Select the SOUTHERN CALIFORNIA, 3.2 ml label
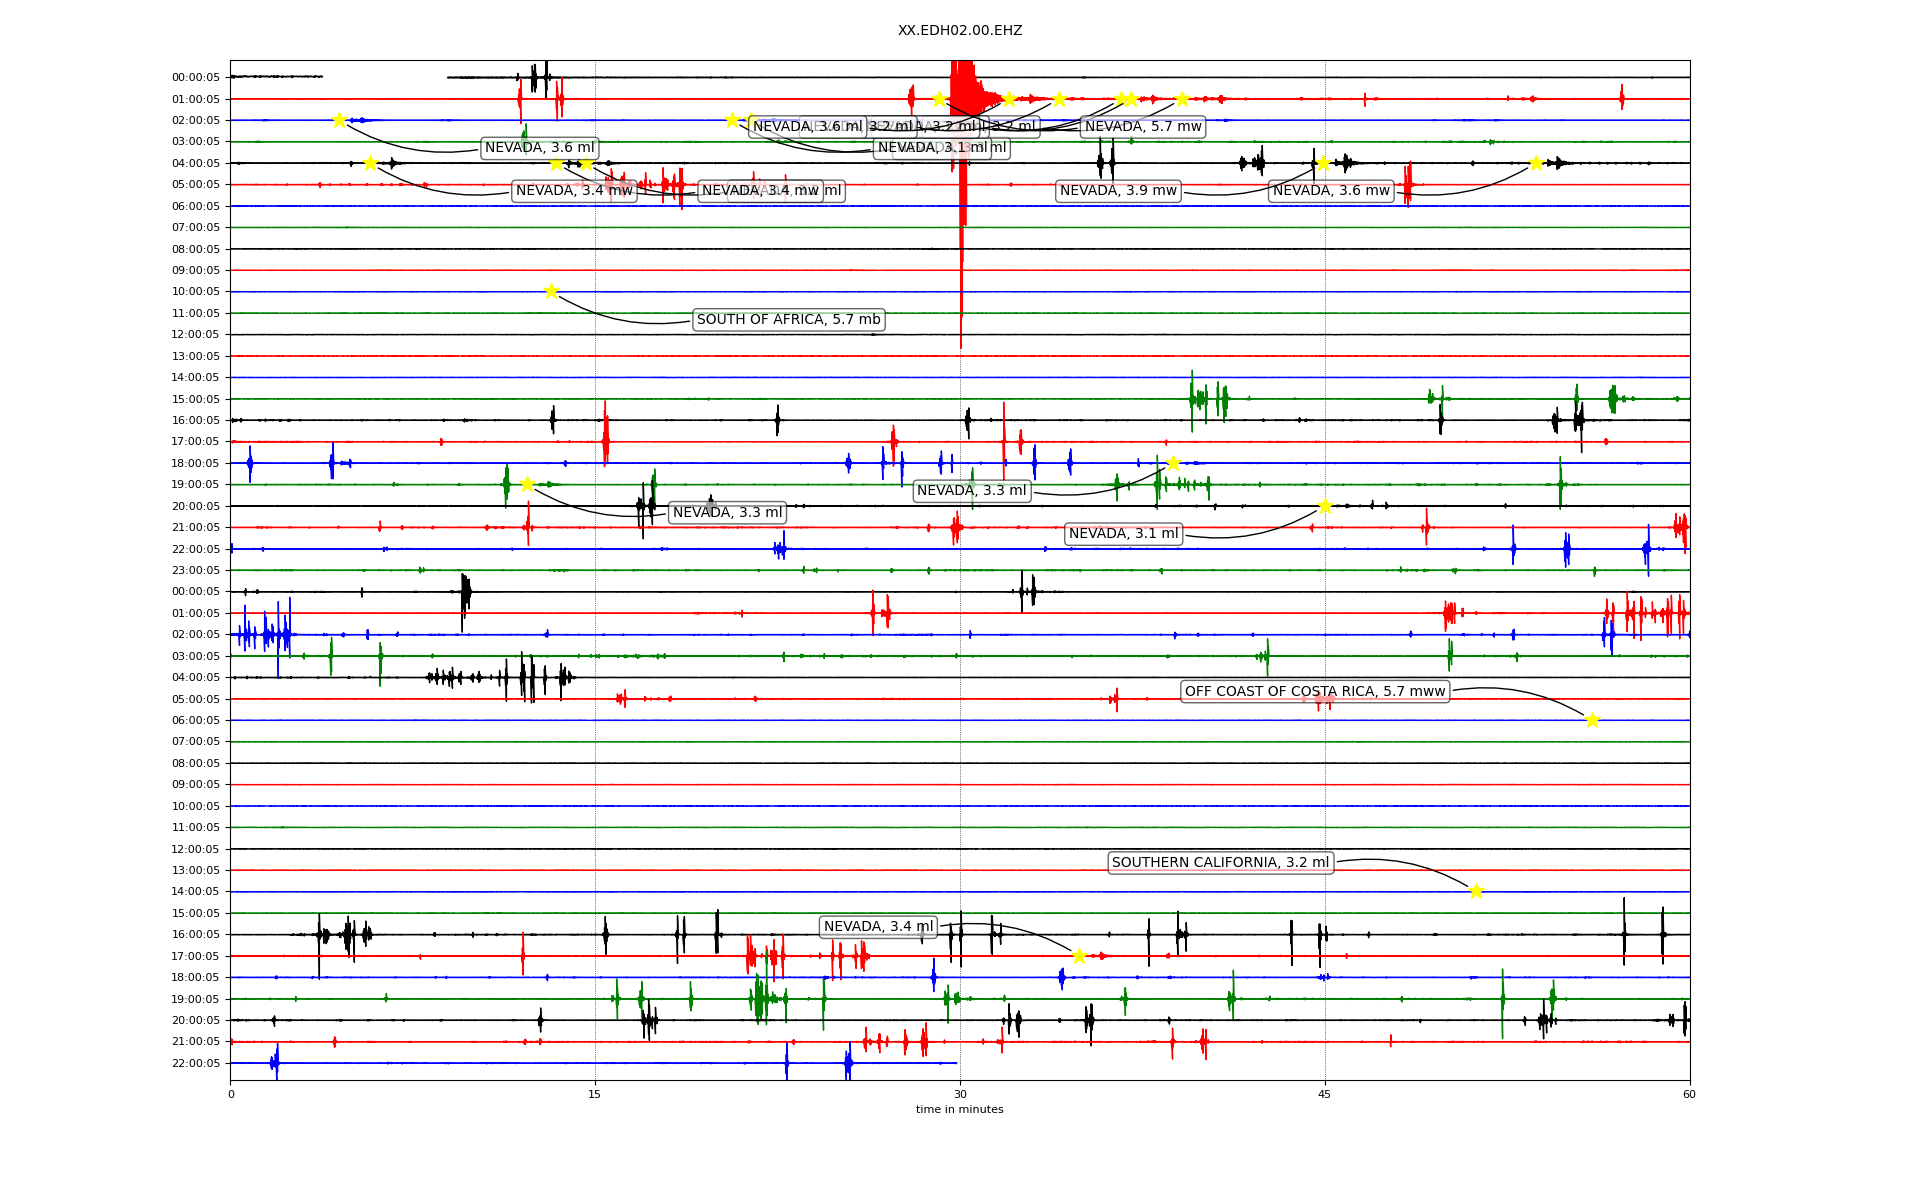The height and width of the screenshot is (1200, 1920). pos(1220,862)
